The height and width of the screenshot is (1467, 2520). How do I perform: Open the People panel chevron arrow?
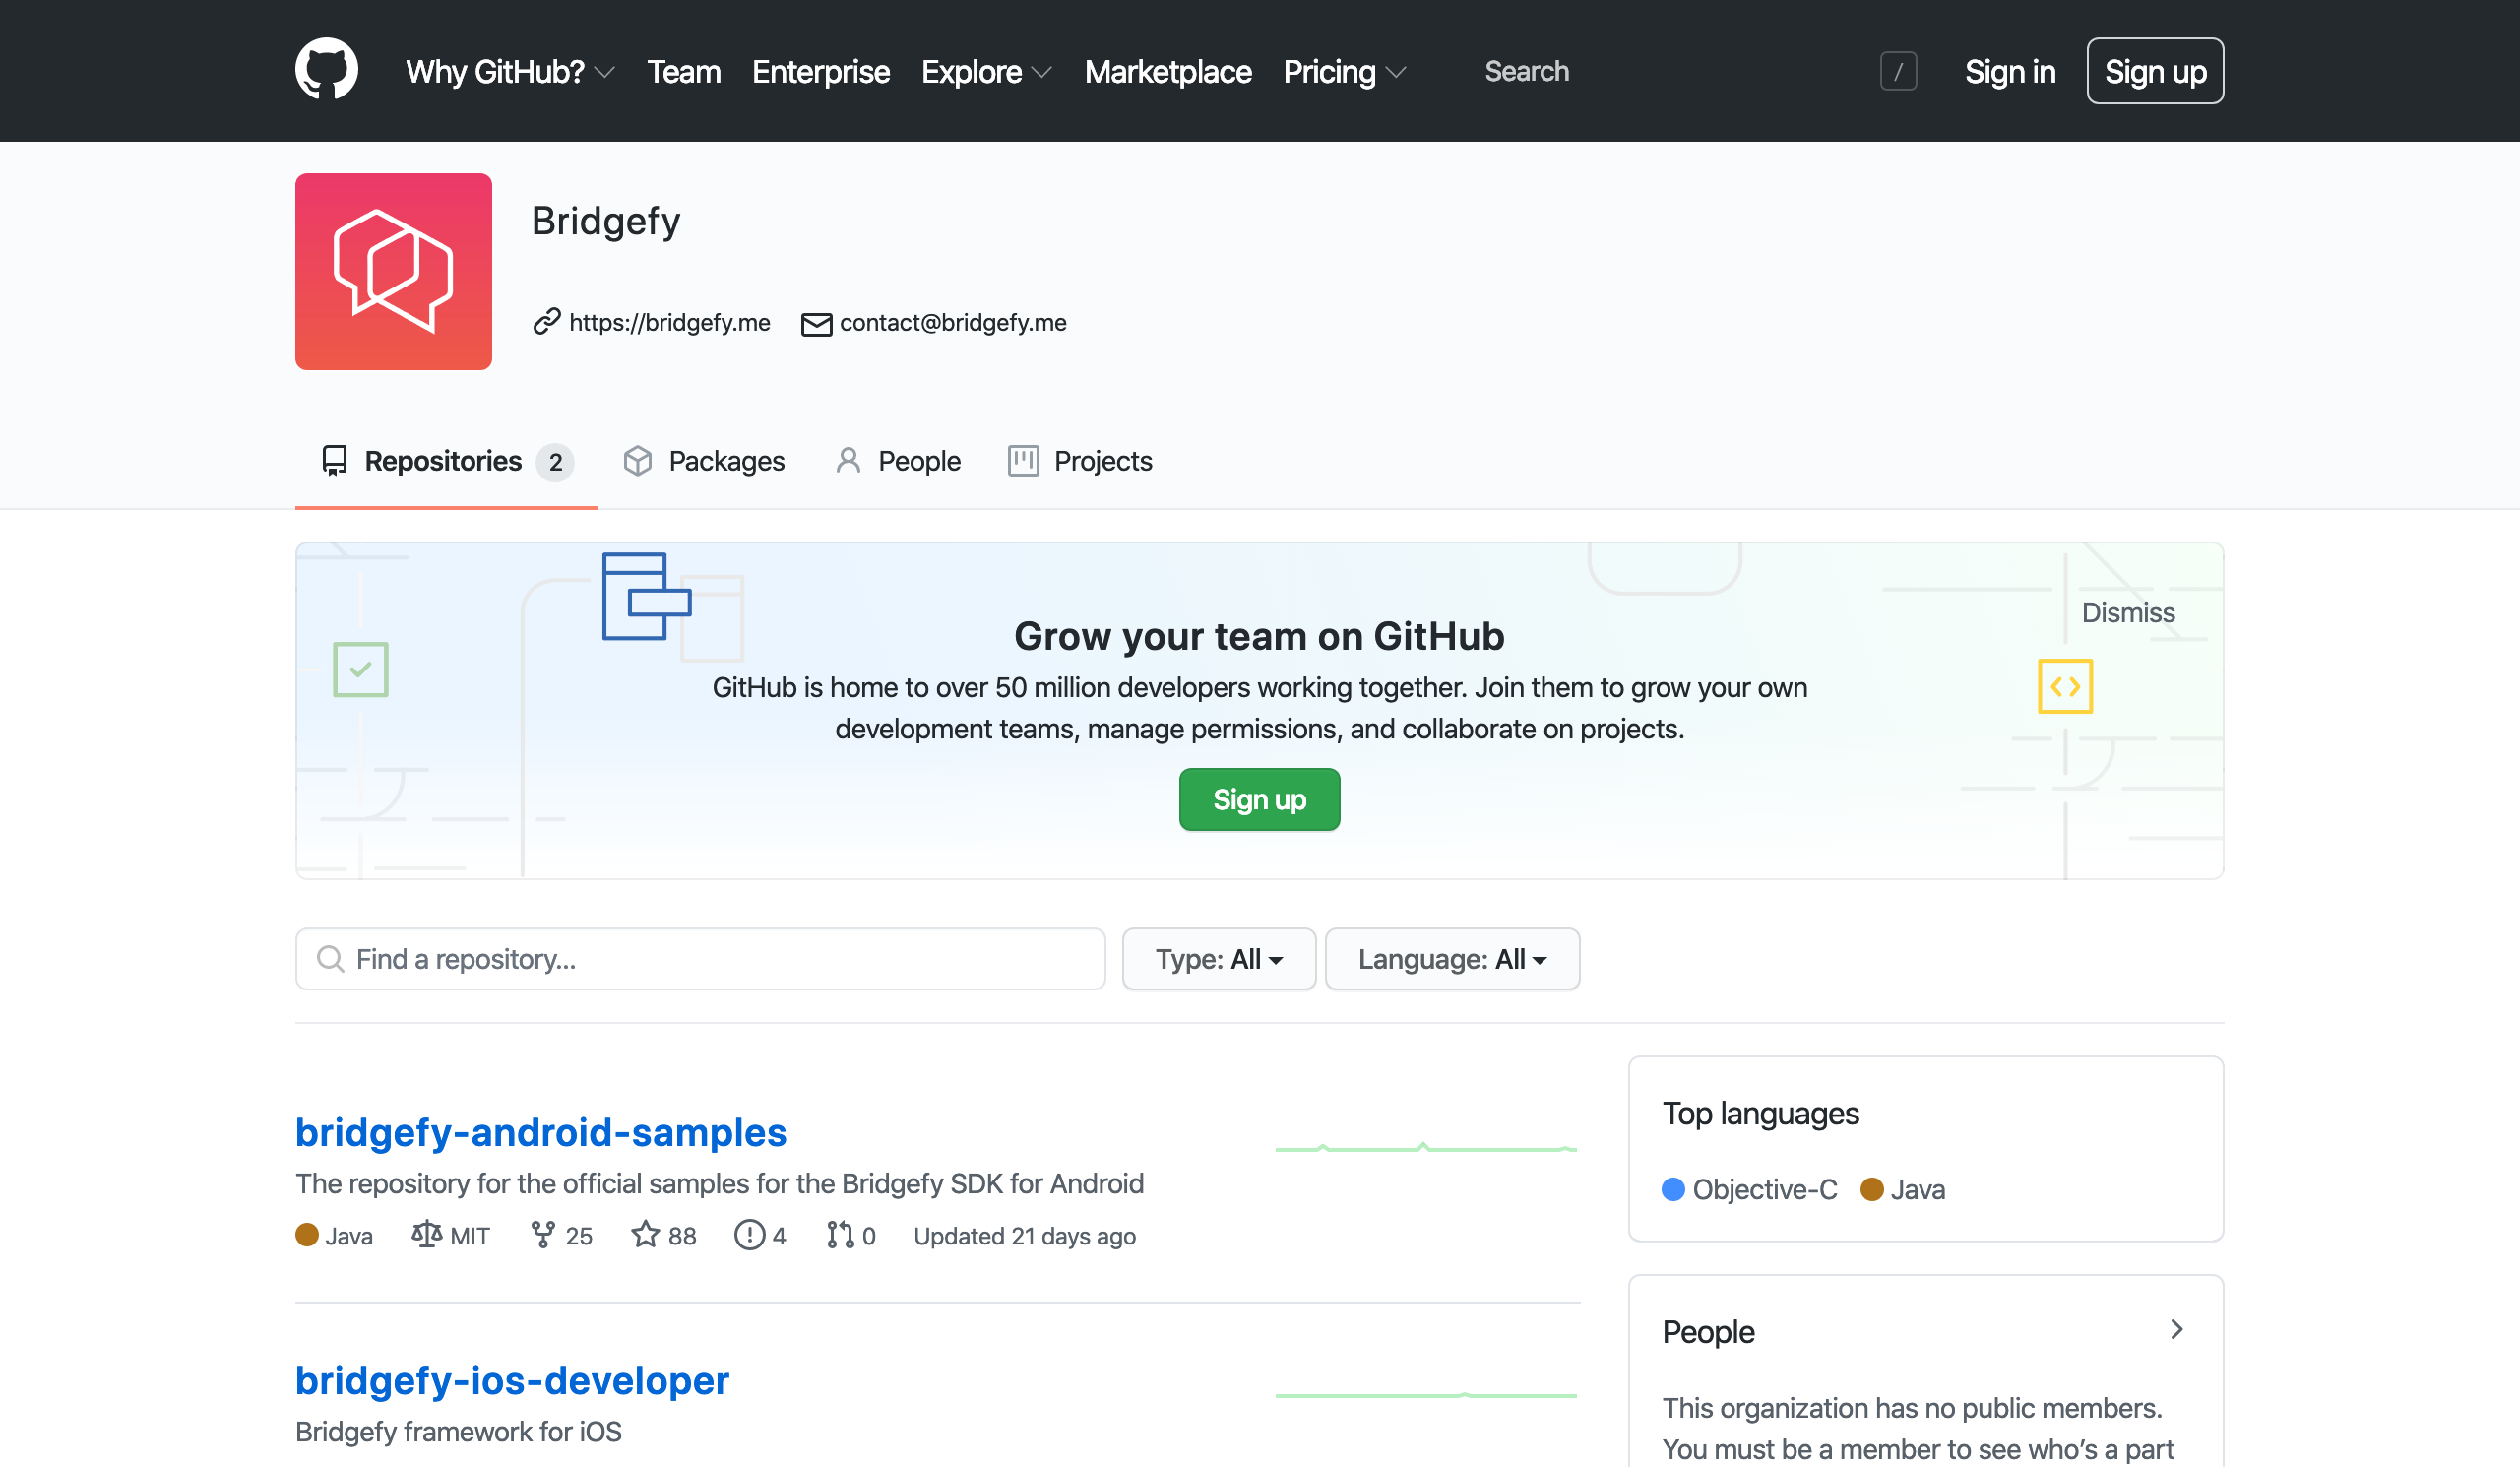click(x=2176, y=1329)
